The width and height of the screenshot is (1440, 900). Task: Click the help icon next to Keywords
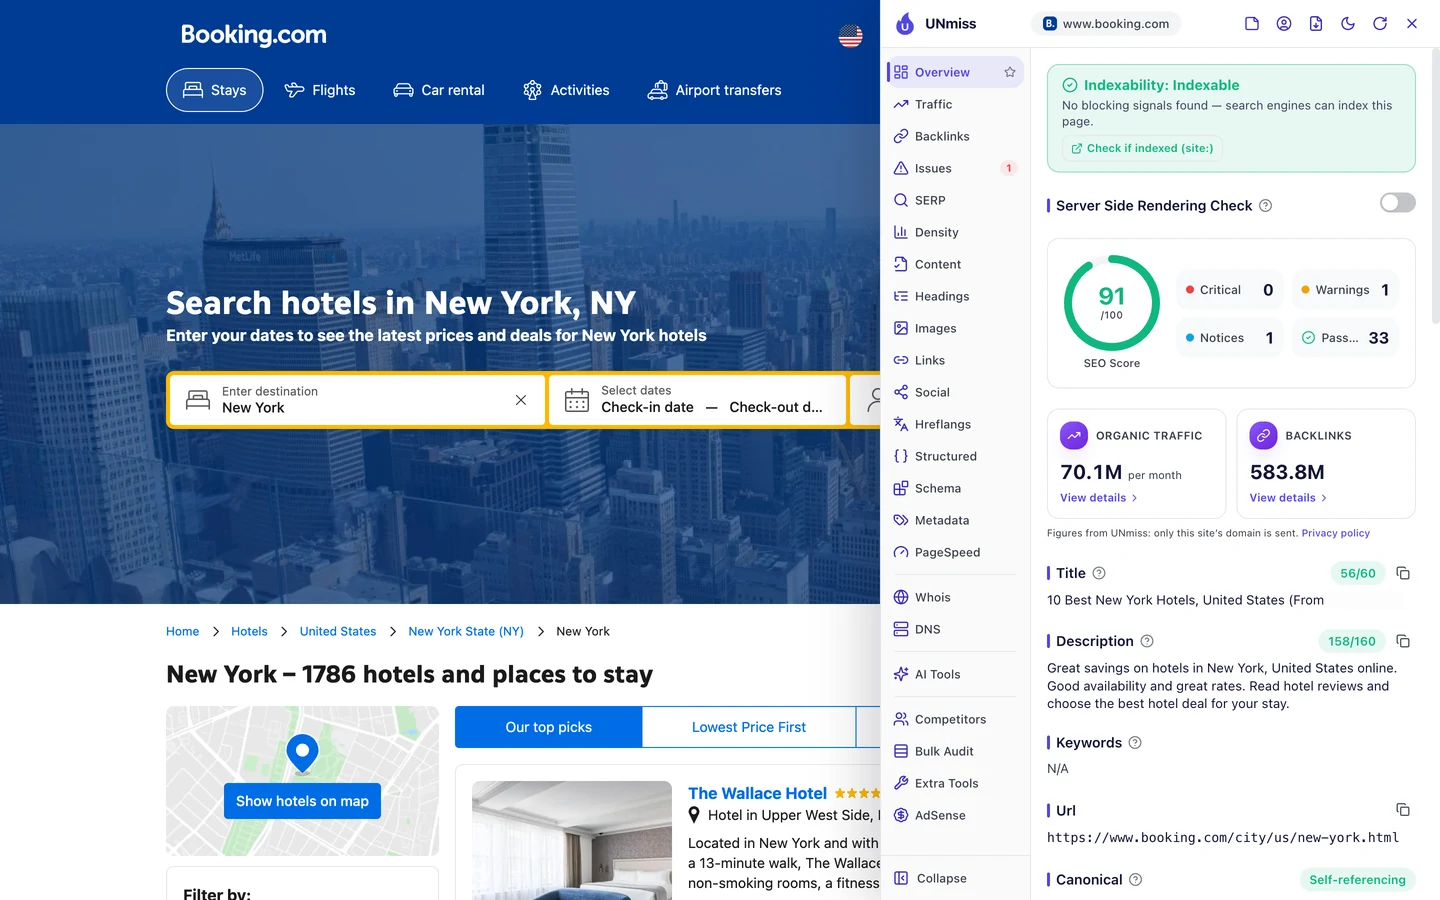[x=1135, y=743]
